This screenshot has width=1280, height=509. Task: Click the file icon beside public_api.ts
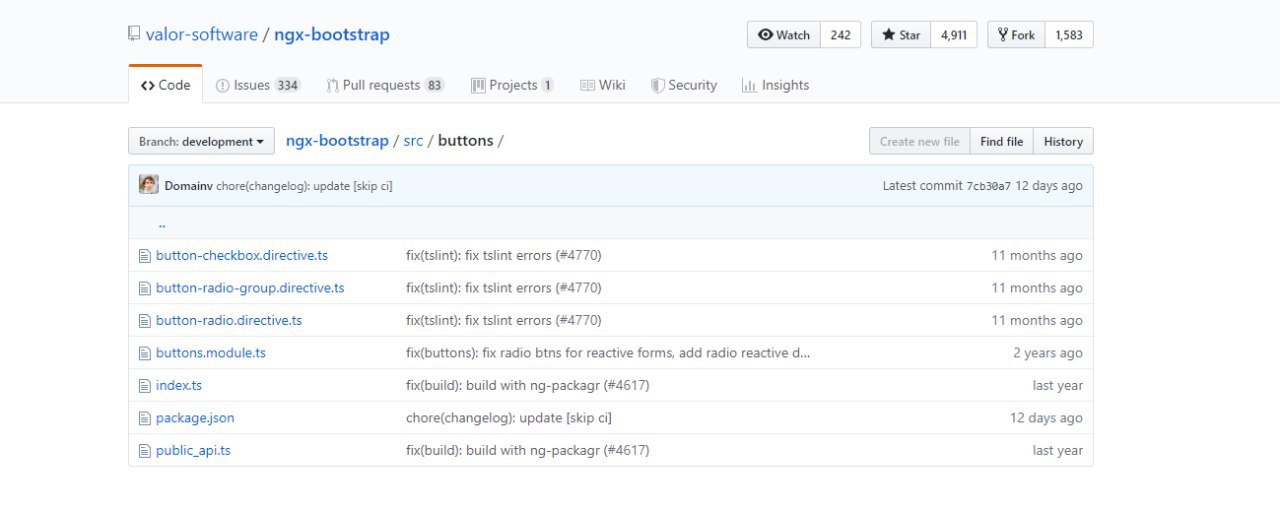(x=144, y=450)
